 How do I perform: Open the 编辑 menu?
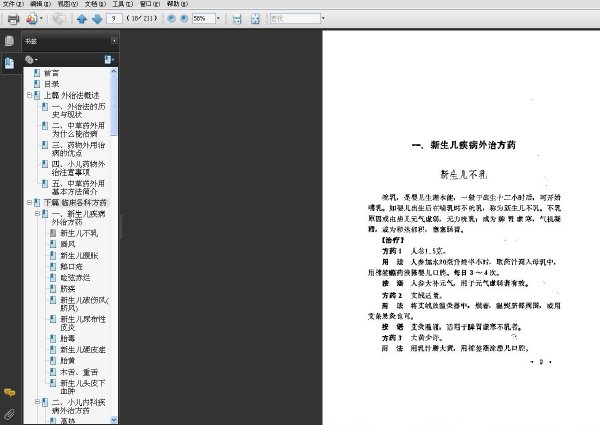tap(41, 4)
